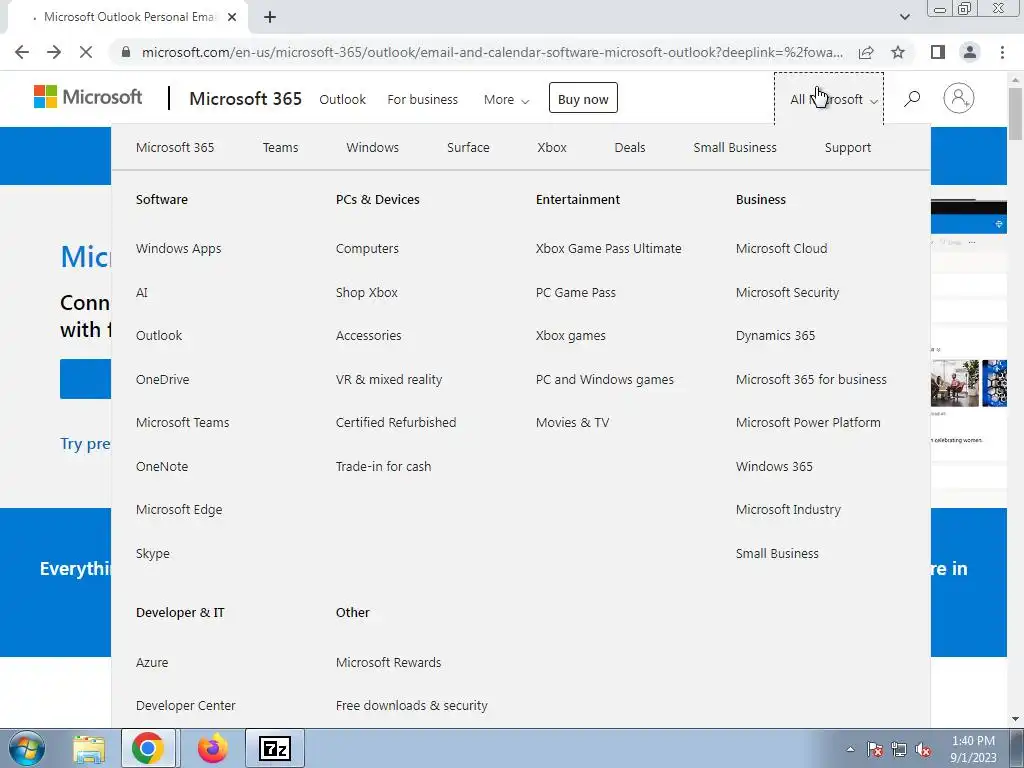Screen dimensions: 1024x768
Task: Open Chrome's three-dot menu
Action: pos(1002,52)
